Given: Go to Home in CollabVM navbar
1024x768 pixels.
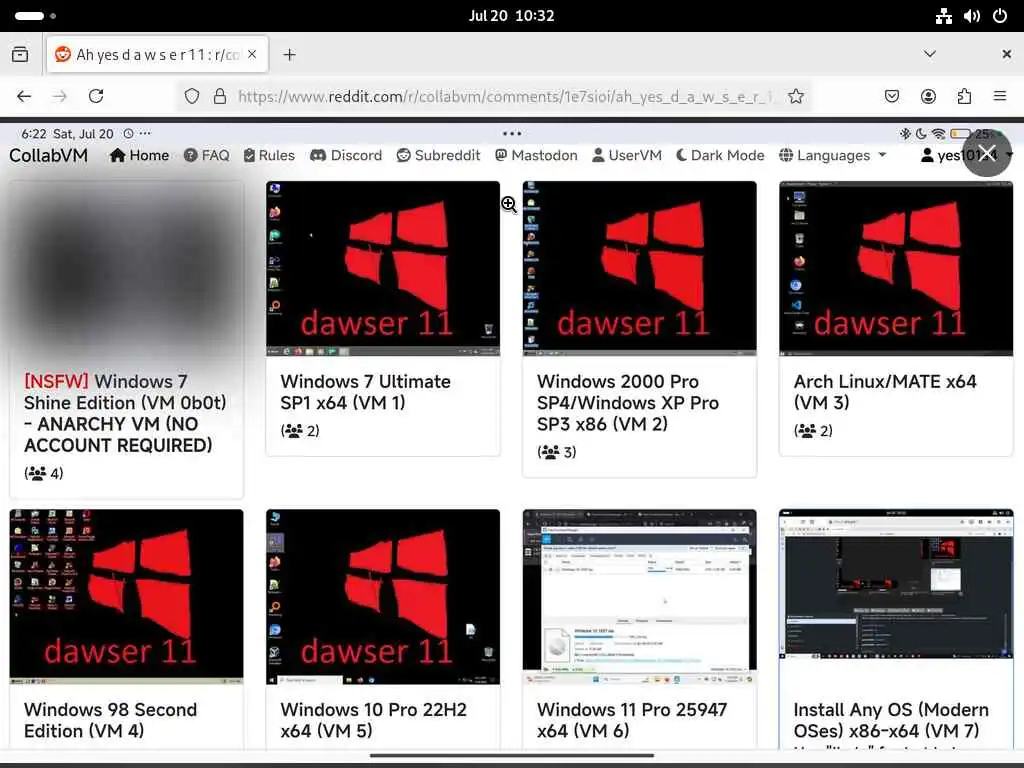Looking at the screenshot, I should (x=139, y=155).
